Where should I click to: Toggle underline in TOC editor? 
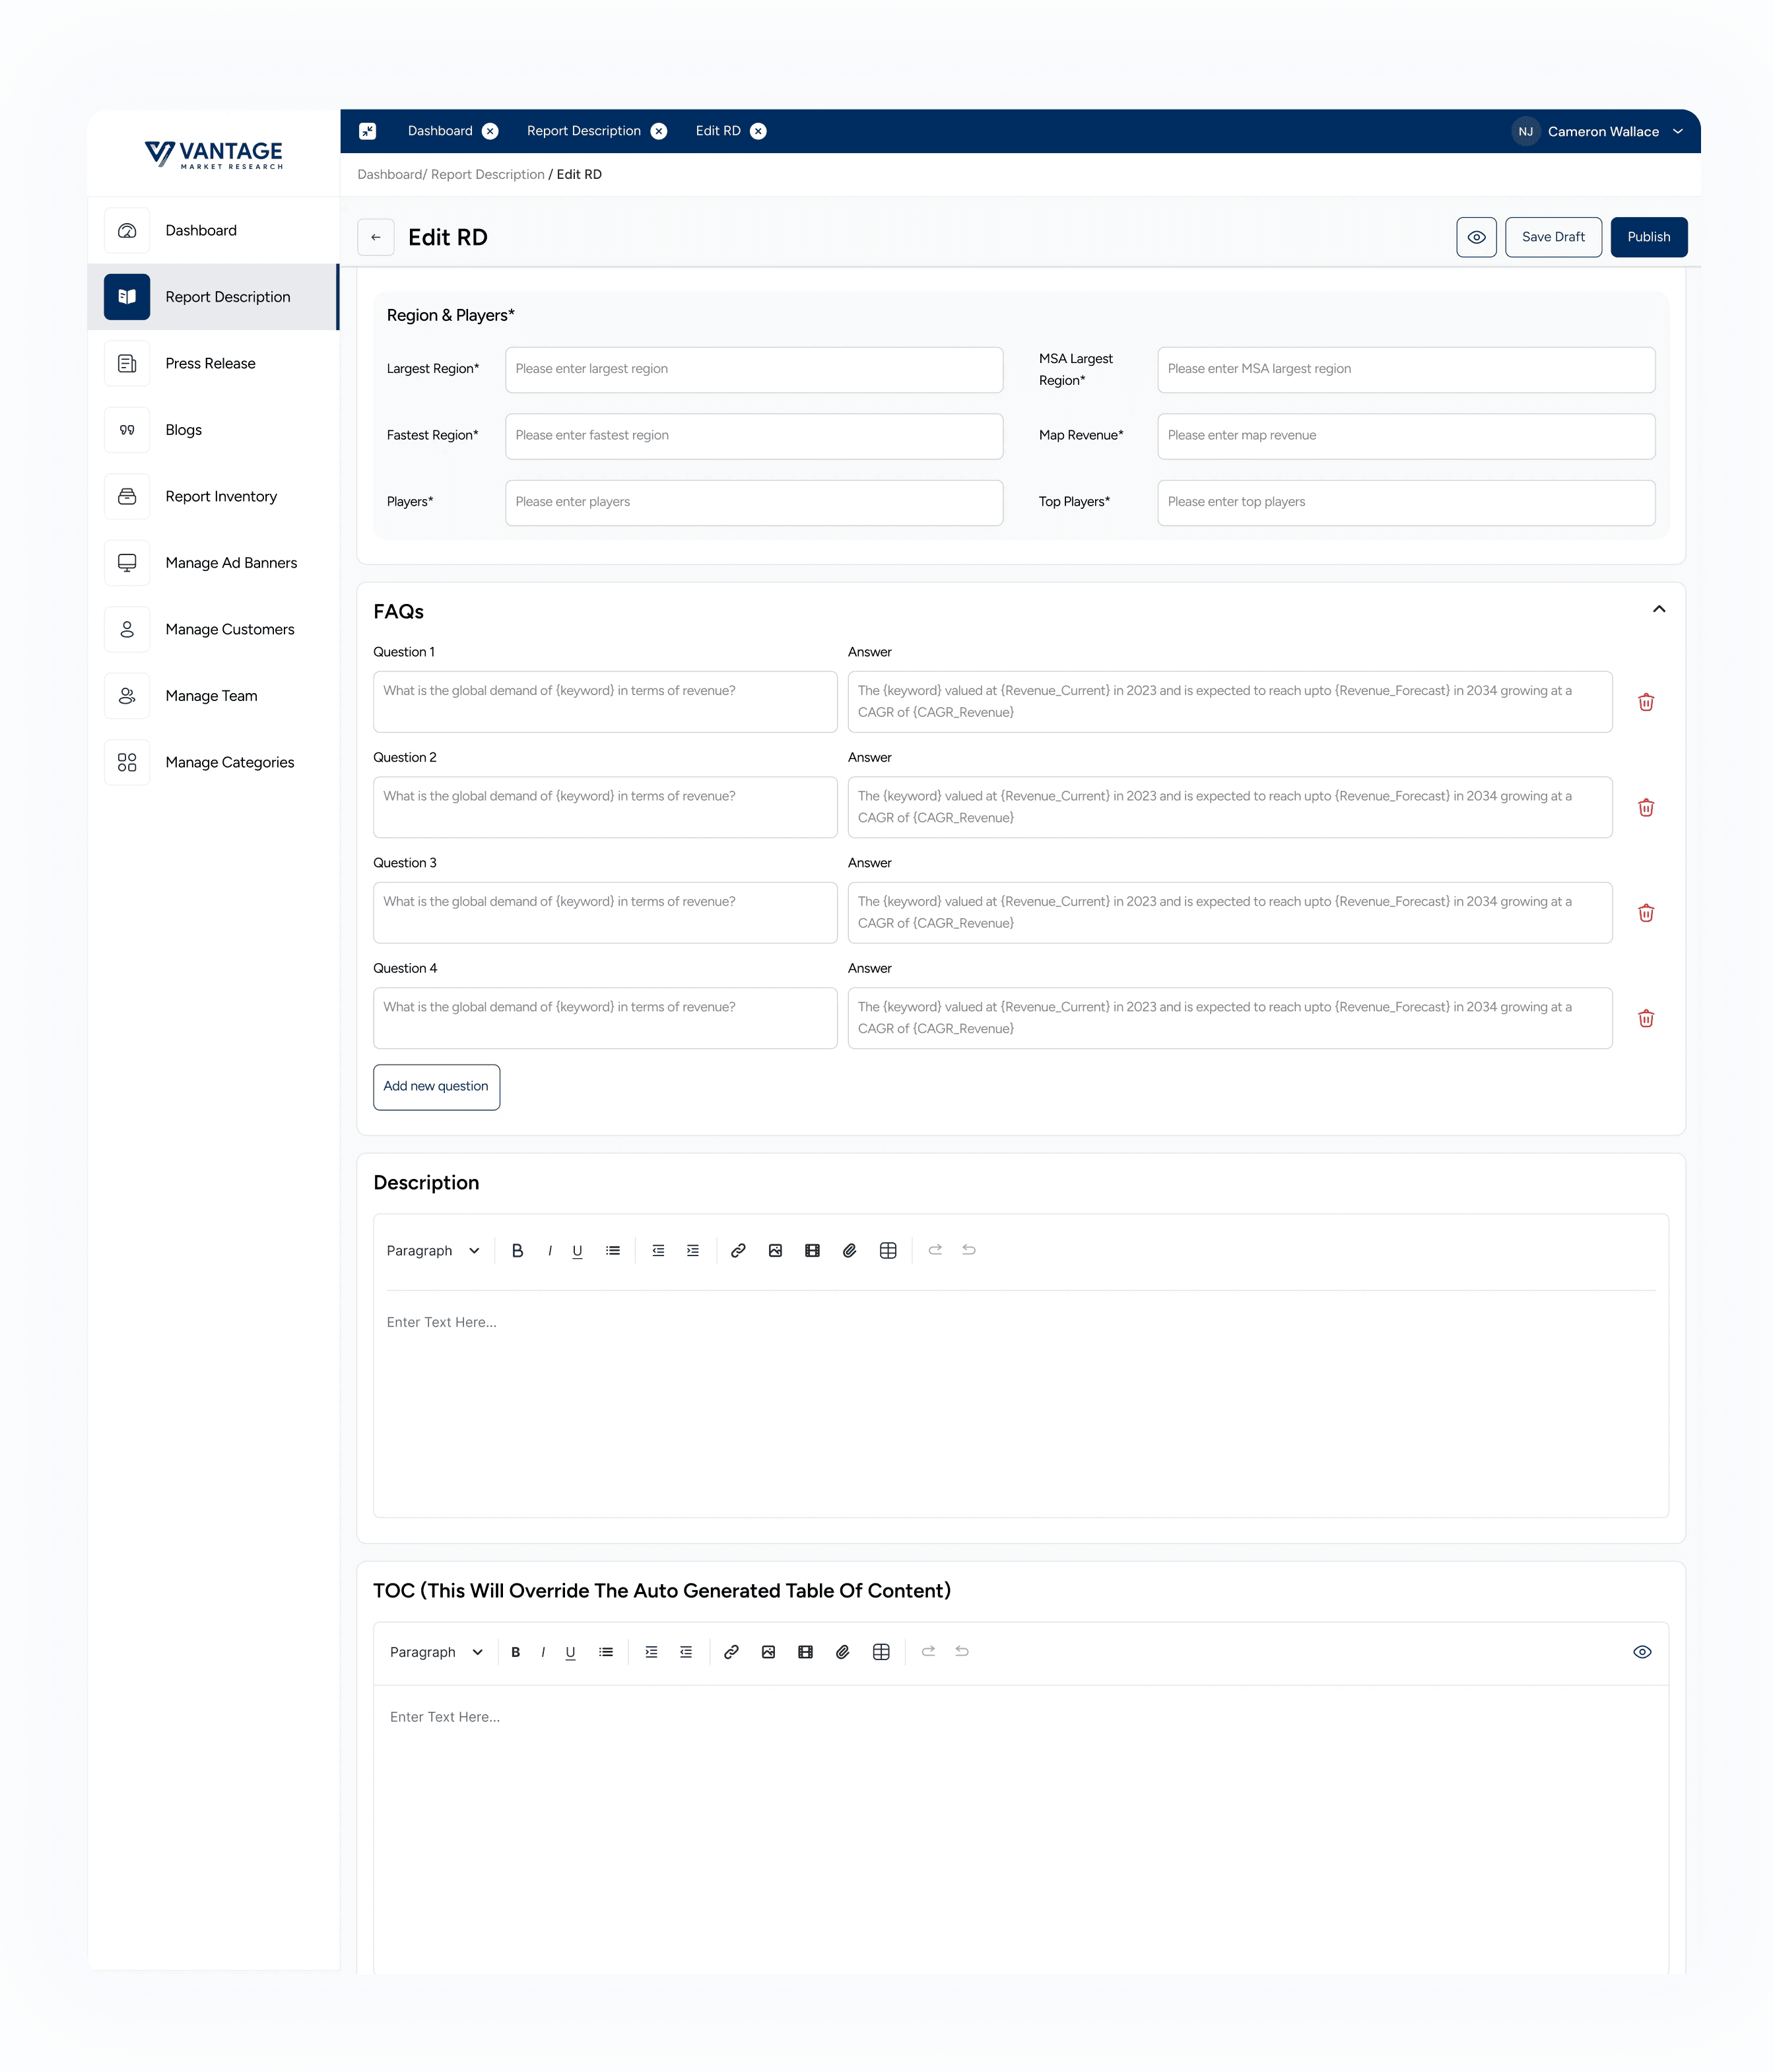[x=570, y=1652]
